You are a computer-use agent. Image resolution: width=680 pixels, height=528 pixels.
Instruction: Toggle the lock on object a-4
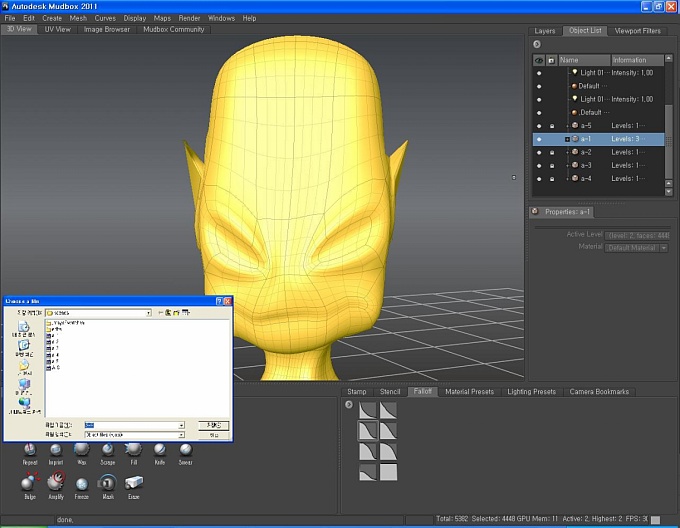[x=551, y=178]
